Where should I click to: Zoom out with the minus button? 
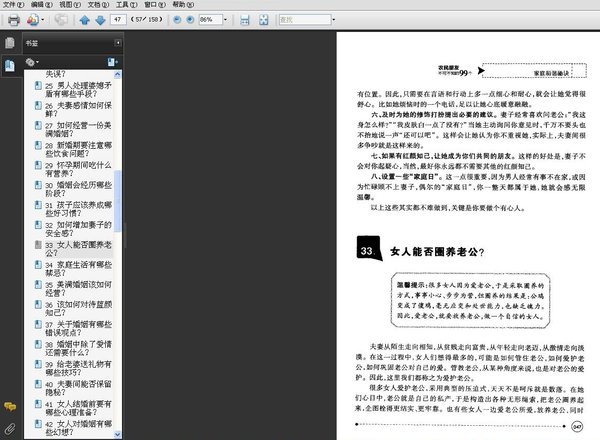coord(177,20)
